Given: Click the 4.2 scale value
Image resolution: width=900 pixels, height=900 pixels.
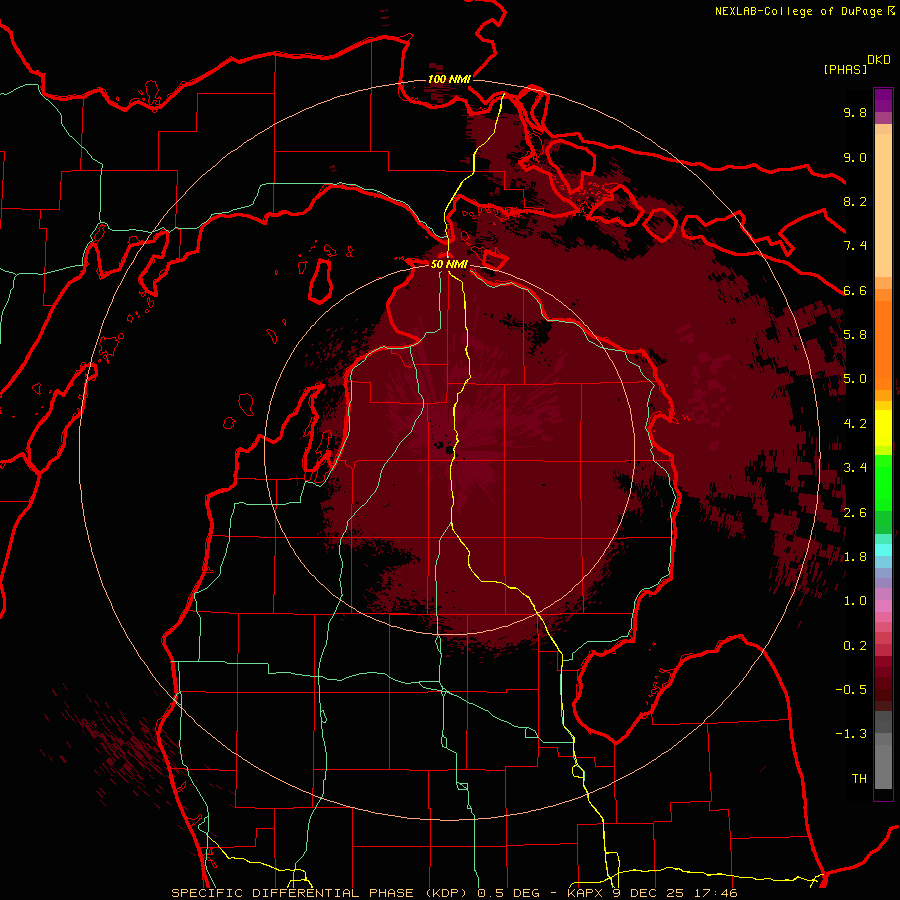Looking at the screenshot, I should (x=855, y=424).
